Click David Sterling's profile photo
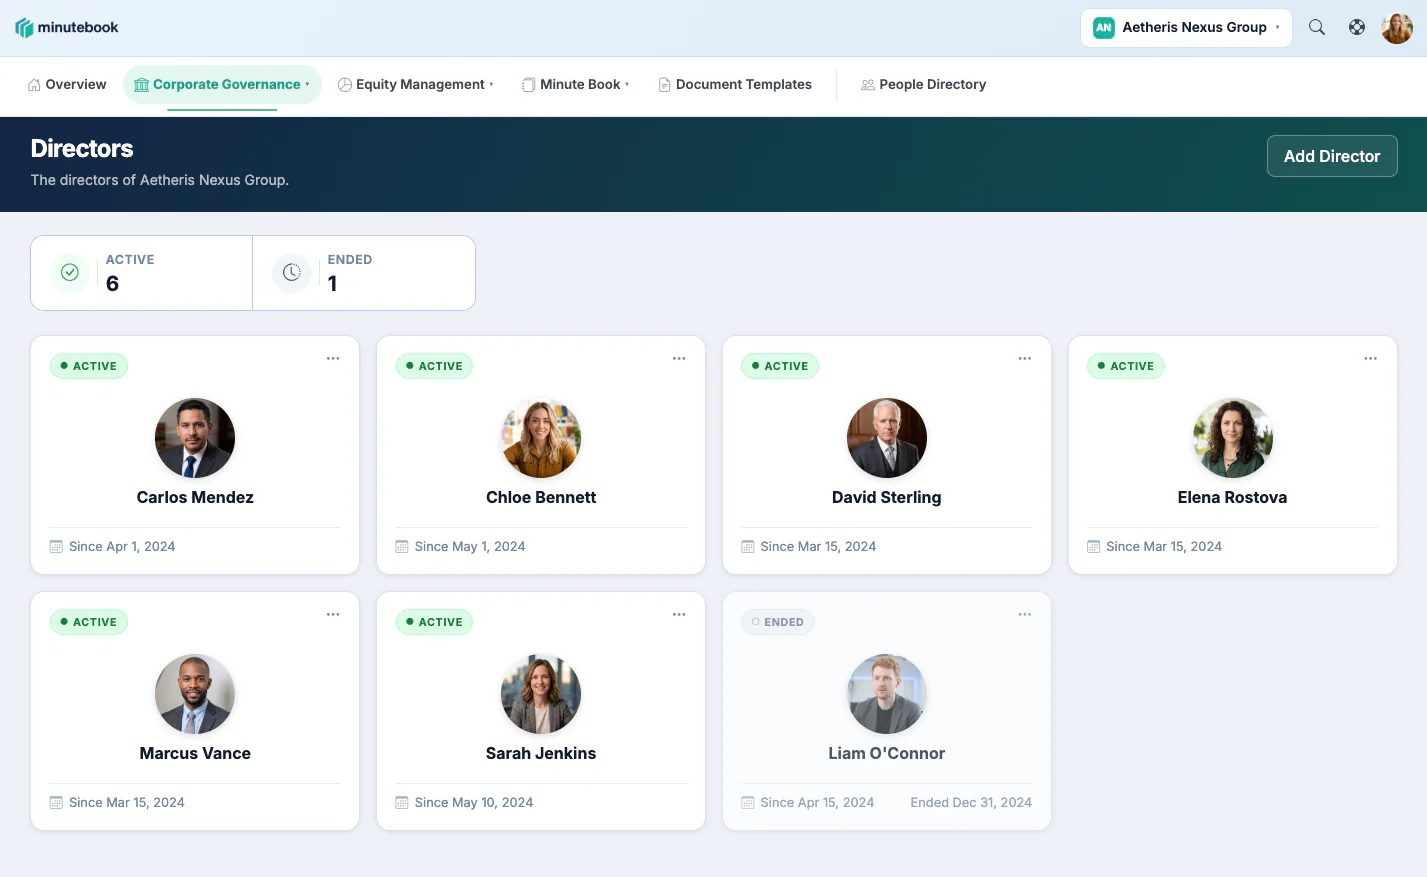The width and height of the screenshot is (1427, 877). tap(887, 438)
